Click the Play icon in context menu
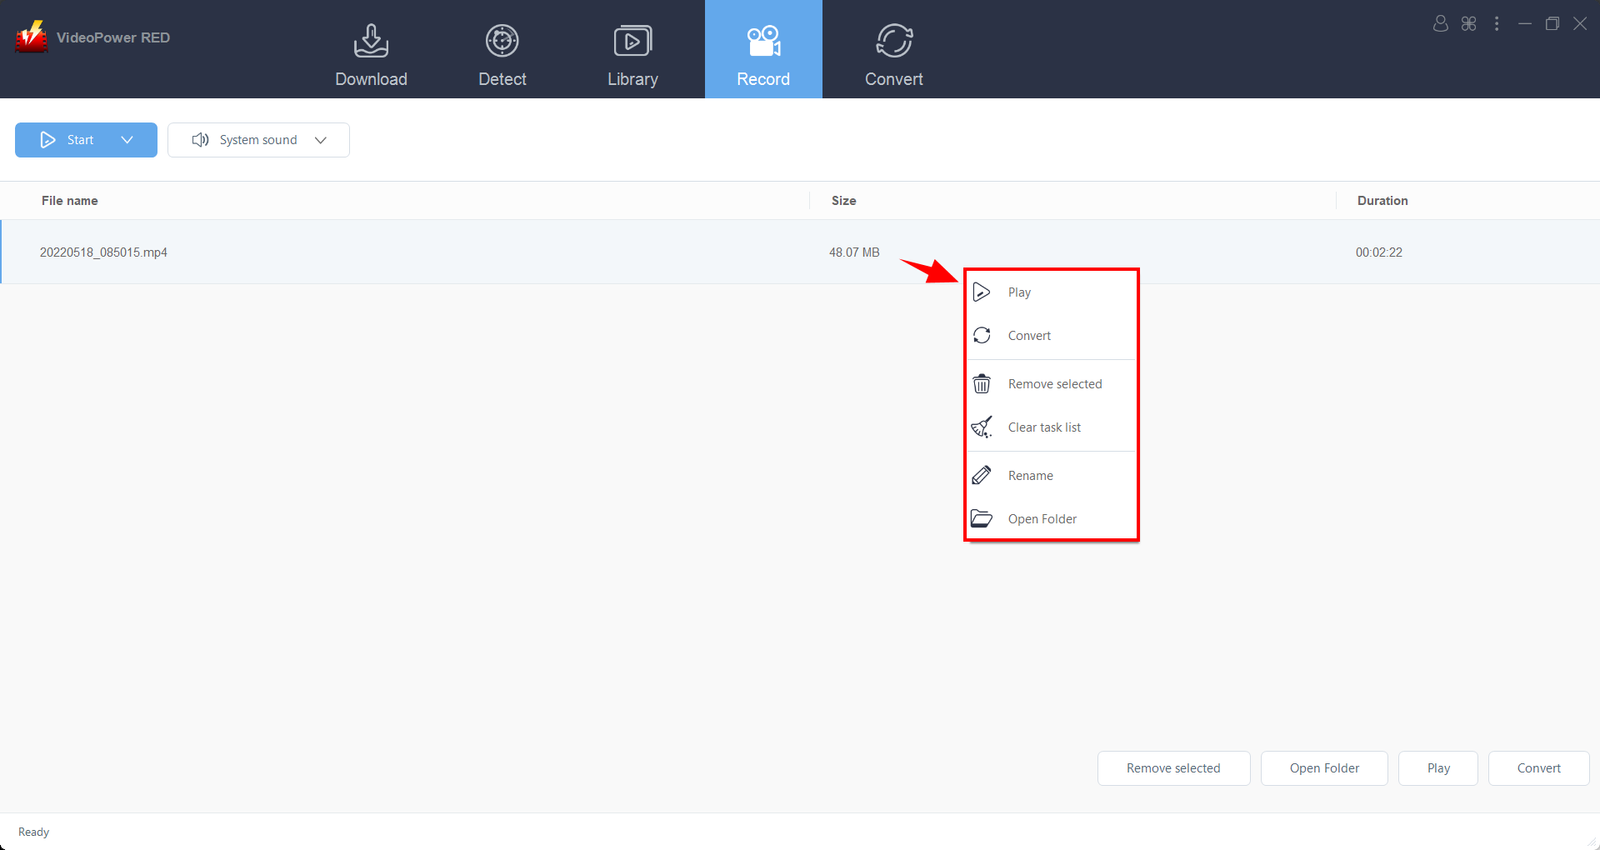The width and height of the screenshot is (1600, 850). tap(982, 292)
